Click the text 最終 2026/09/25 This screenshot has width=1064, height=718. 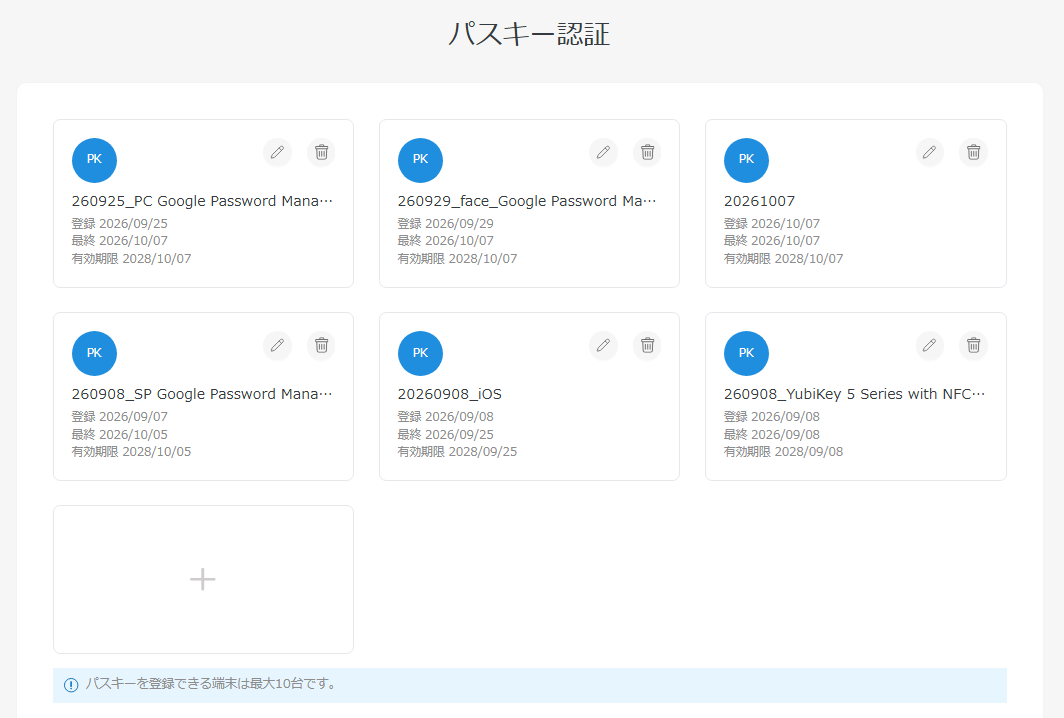point(446,434)
